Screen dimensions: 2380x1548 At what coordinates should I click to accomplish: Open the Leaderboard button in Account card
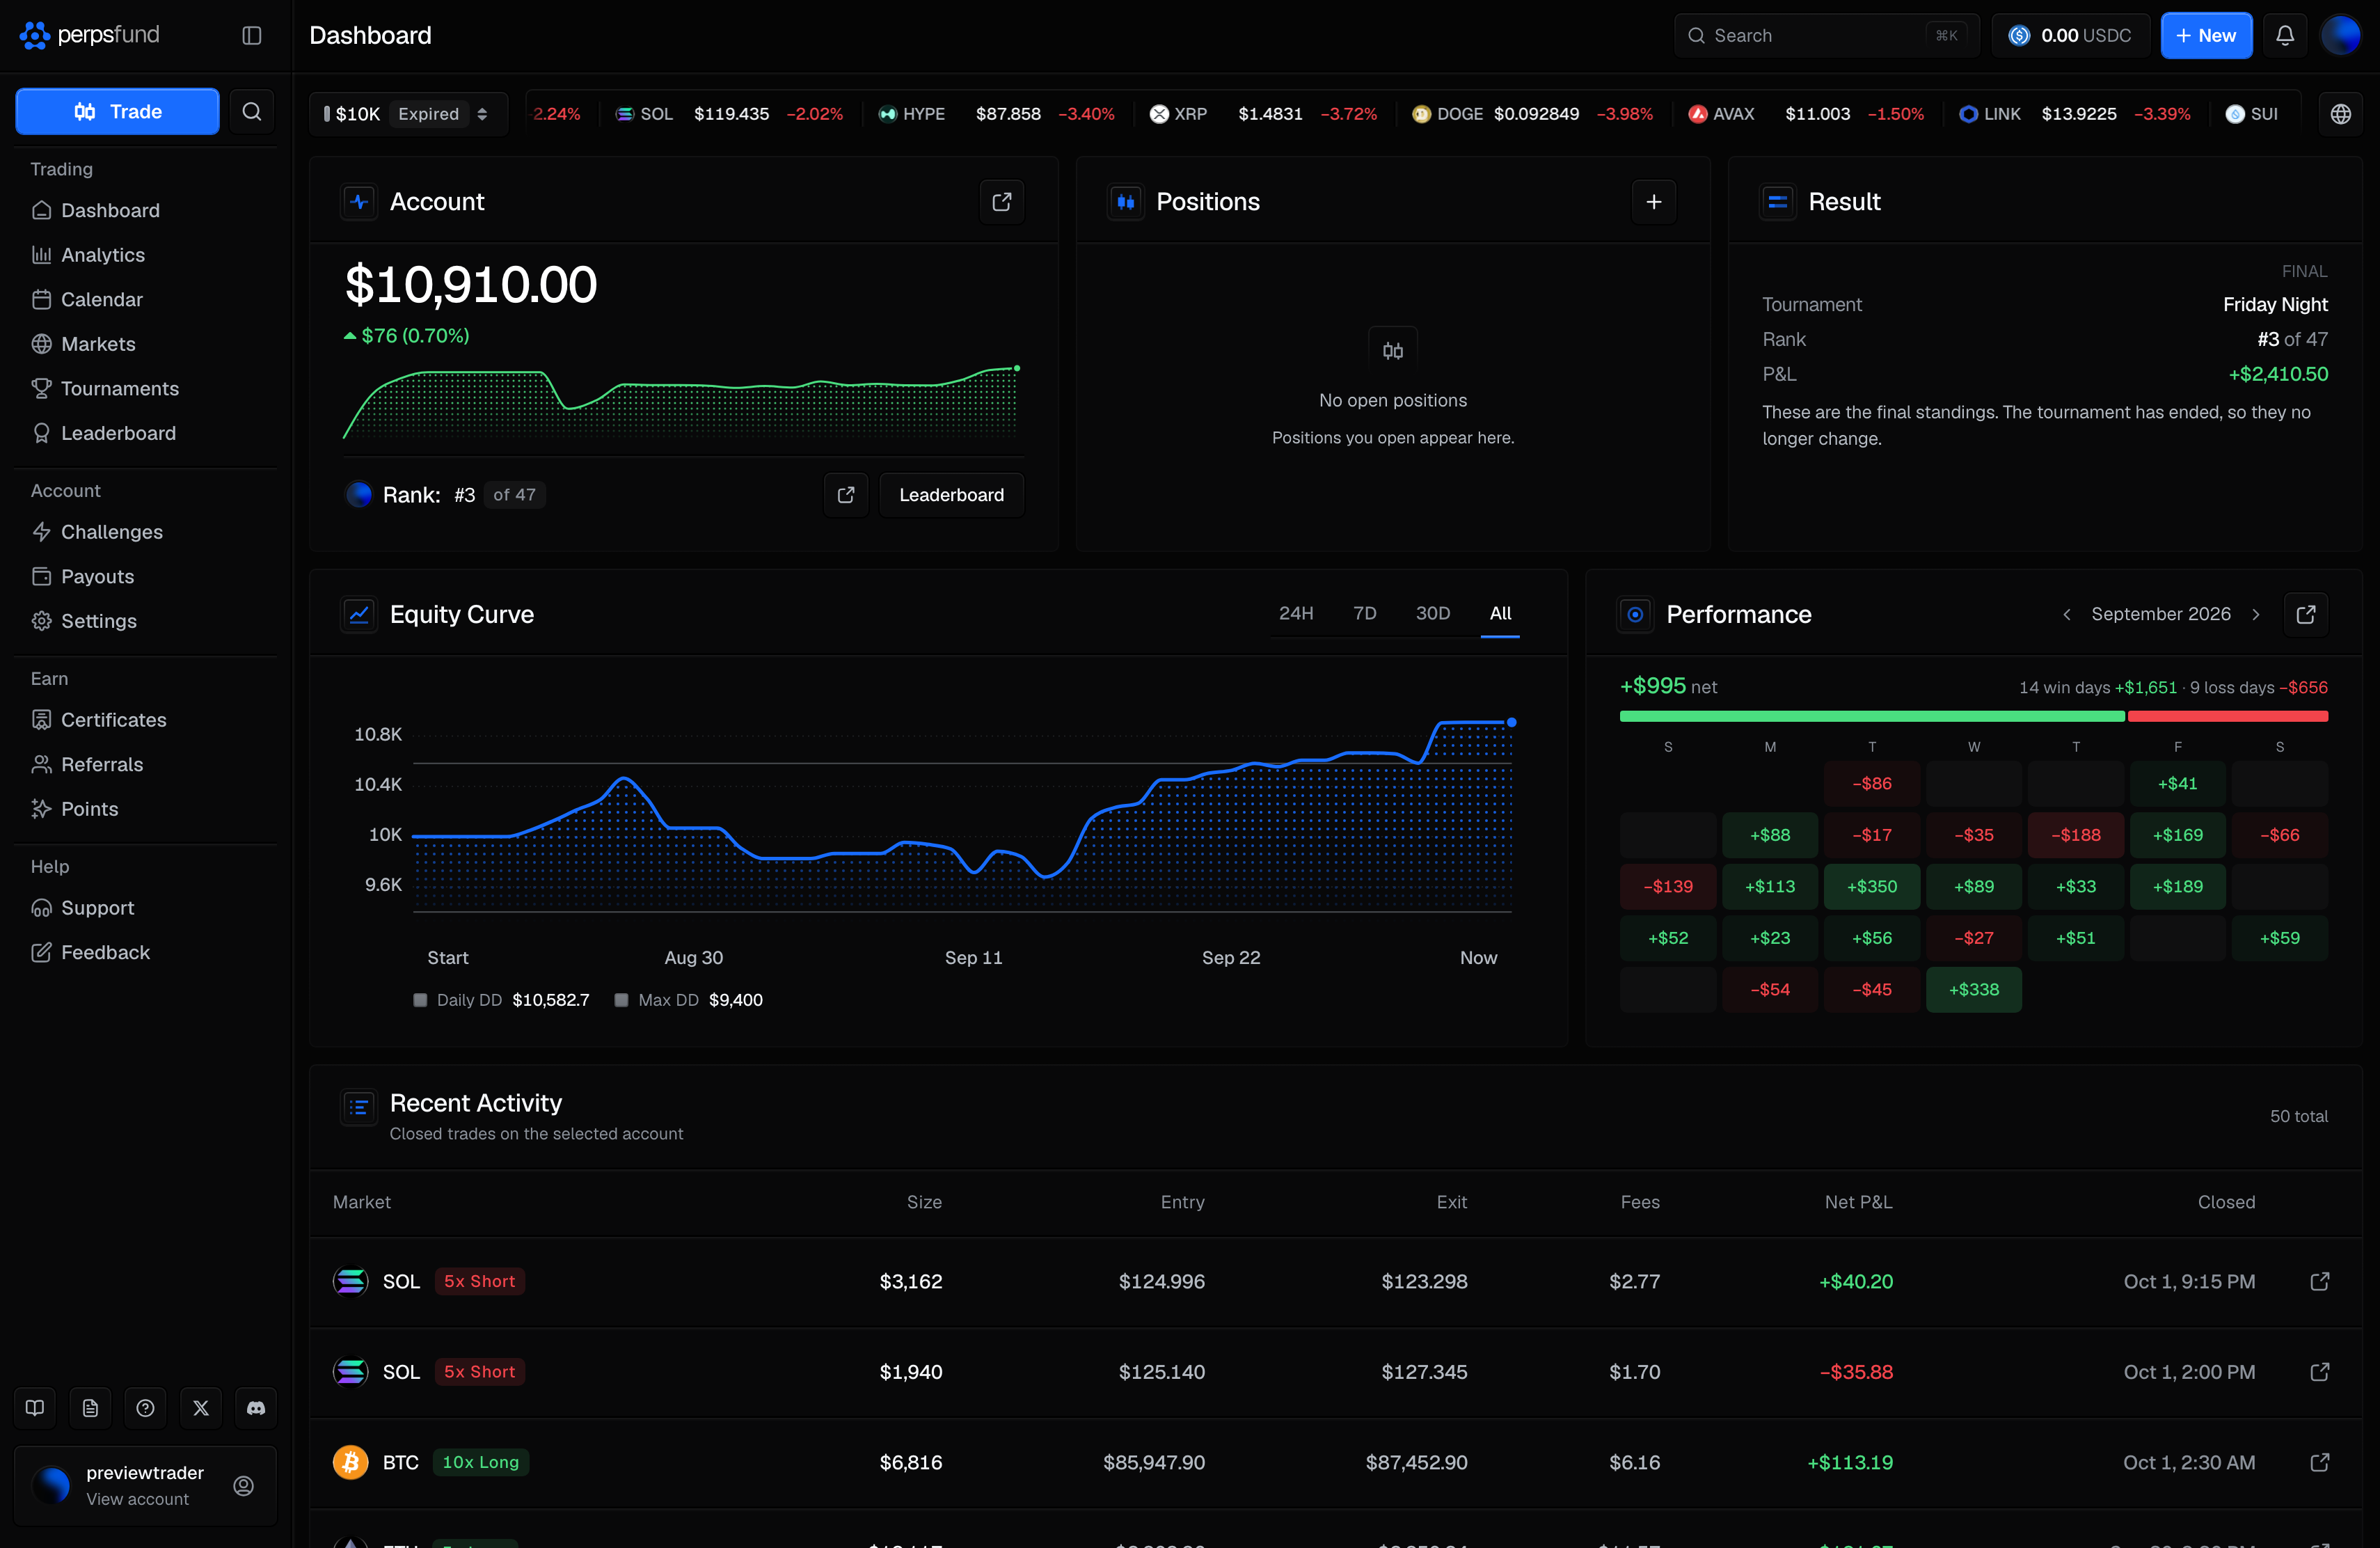click(x=951, y=495)
